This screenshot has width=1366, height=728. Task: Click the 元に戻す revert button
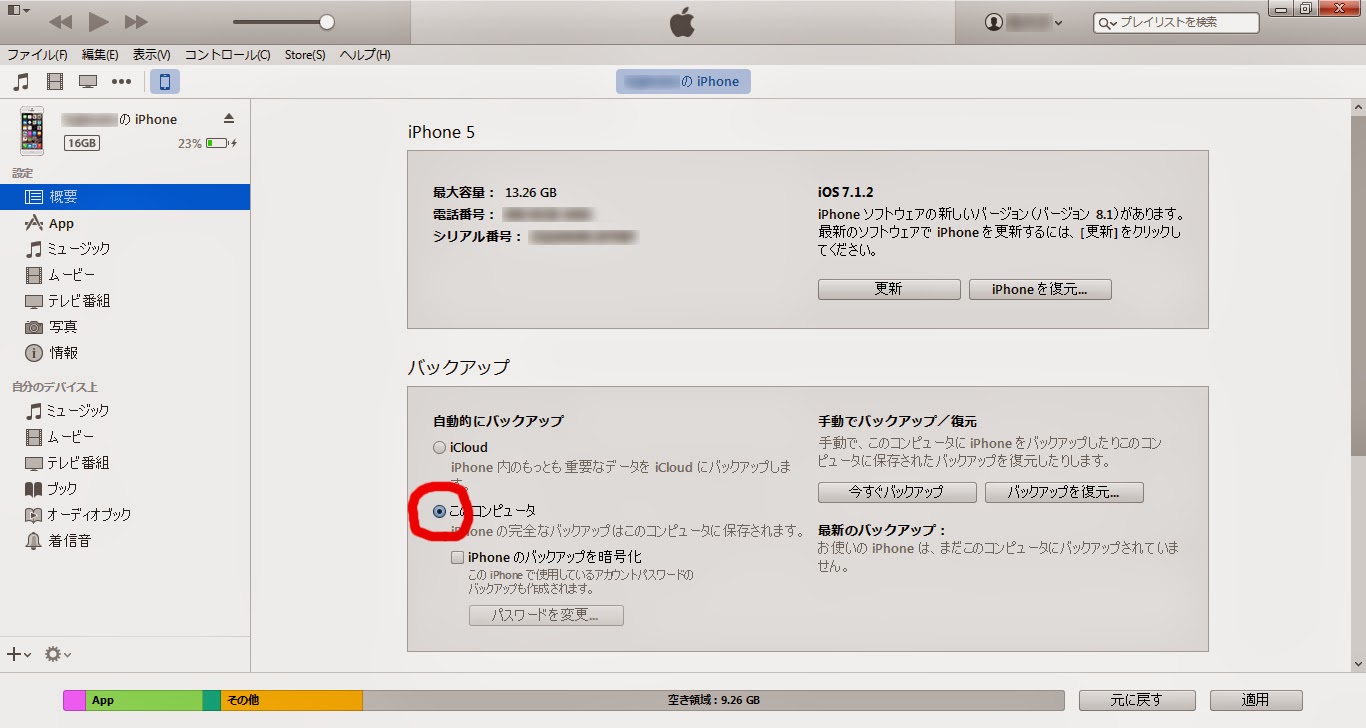(x=1137, y=700)
